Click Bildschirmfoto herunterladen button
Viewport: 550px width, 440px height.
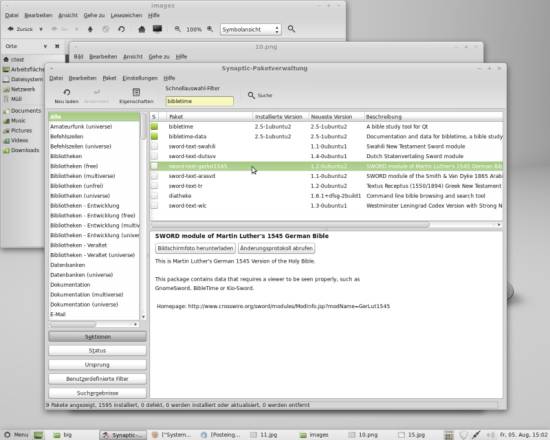tap(195, 248)
